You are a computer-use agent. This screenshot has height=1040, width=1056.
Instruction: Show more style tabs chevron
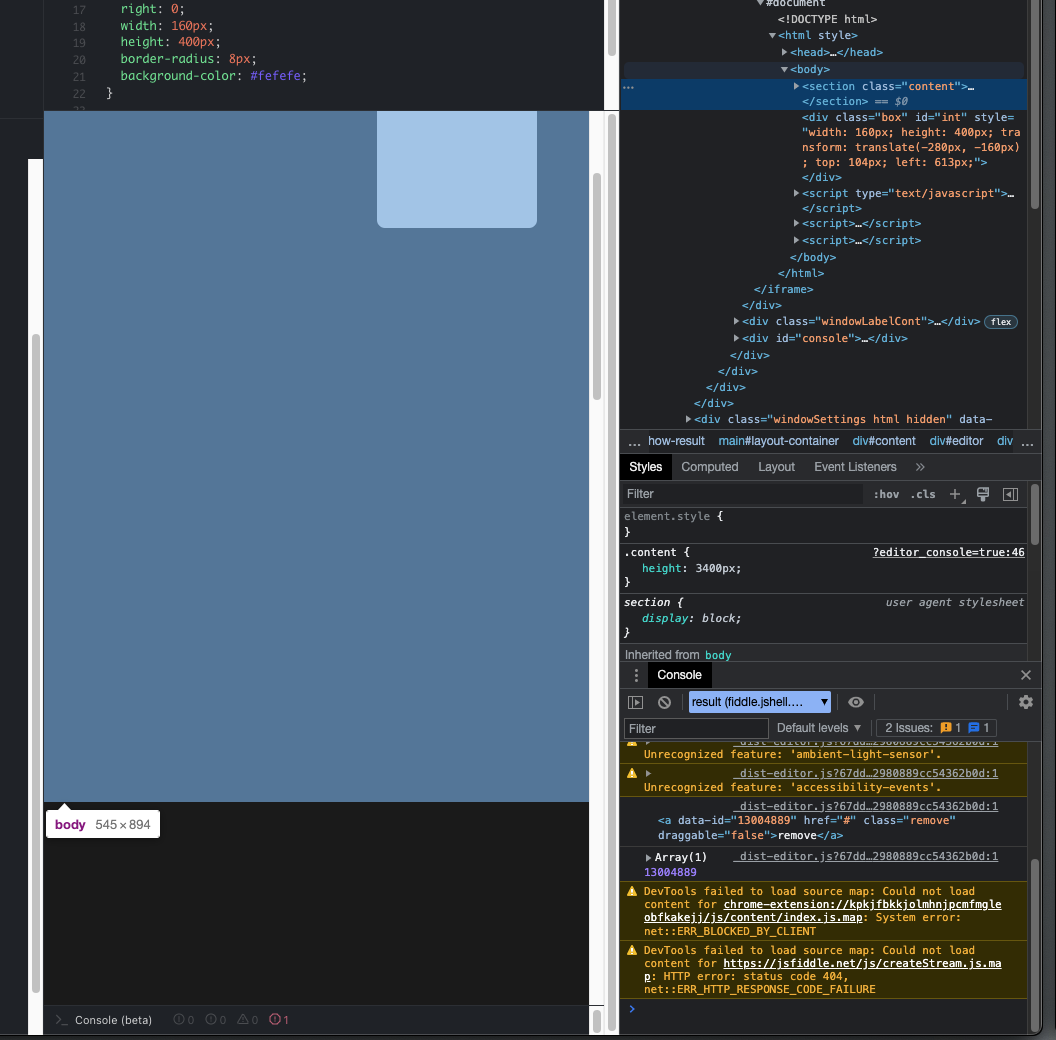click(920, 467)
